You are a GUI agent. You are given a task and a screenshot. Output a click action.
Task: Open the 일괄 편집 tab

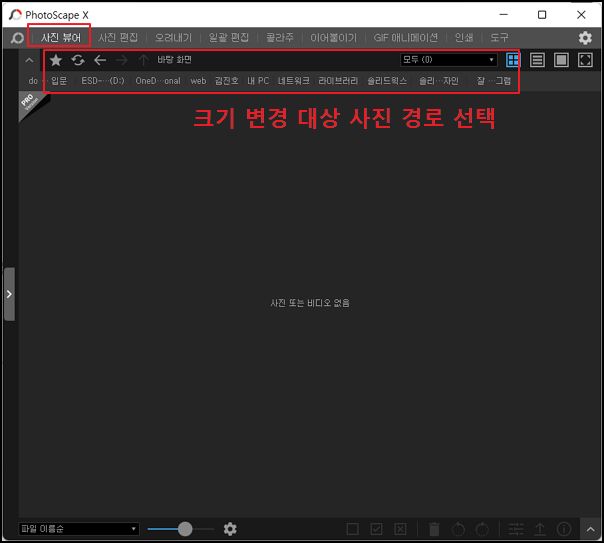(x=228, y=38)
